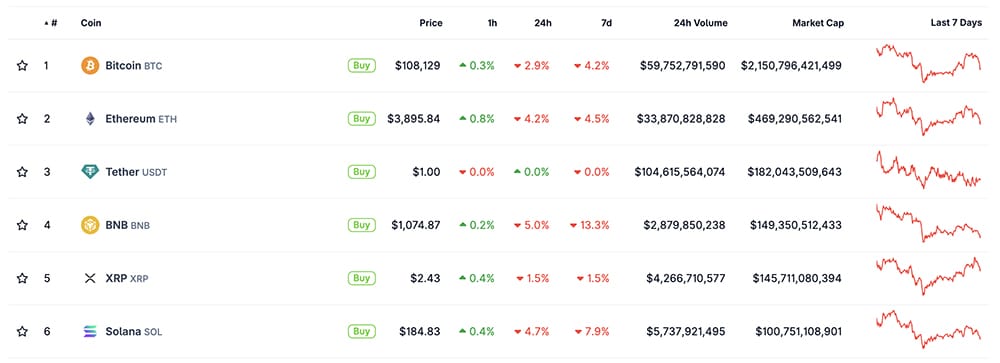Viewport: 1000px width, 363px height.
Task: Sort table by Market Cap column header
Action: (818, 23)
